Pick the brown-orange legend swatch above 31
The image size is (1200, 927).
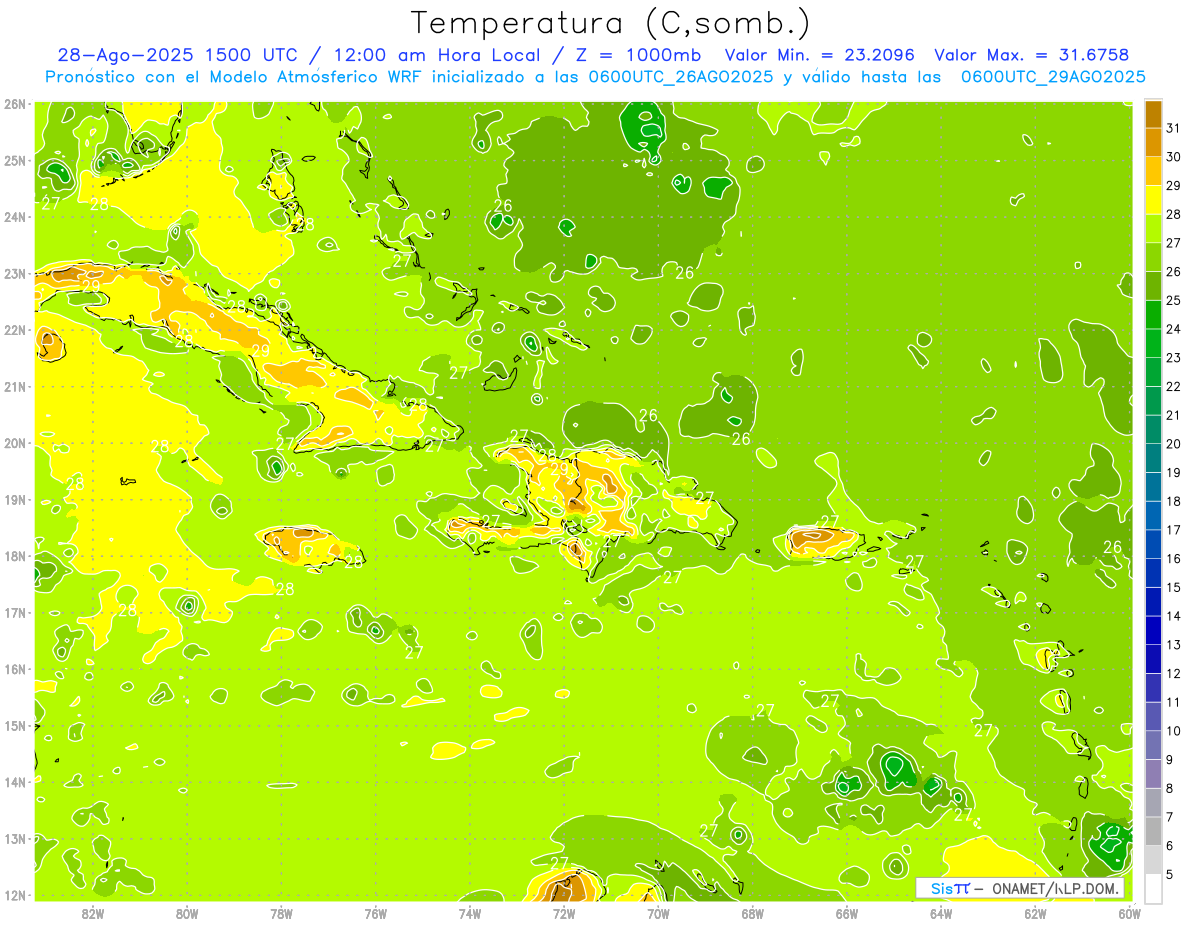[1153, 115]
